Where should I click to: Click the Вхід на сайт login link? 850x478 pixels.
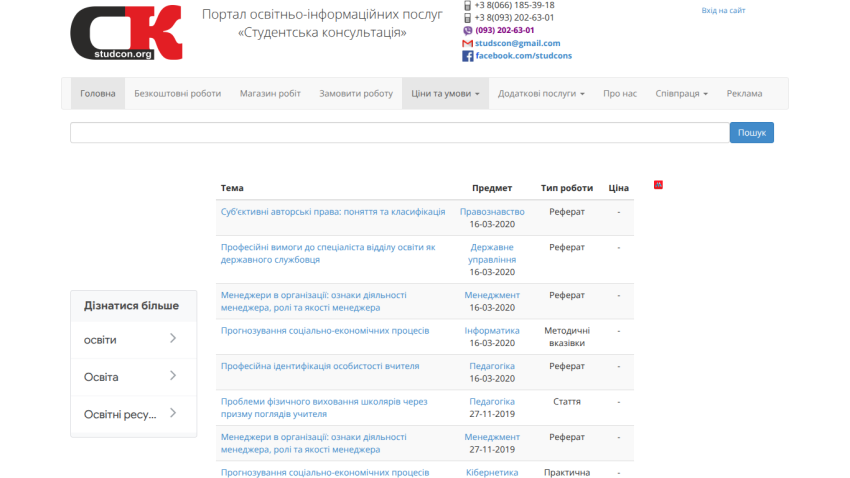pos(723,10)
